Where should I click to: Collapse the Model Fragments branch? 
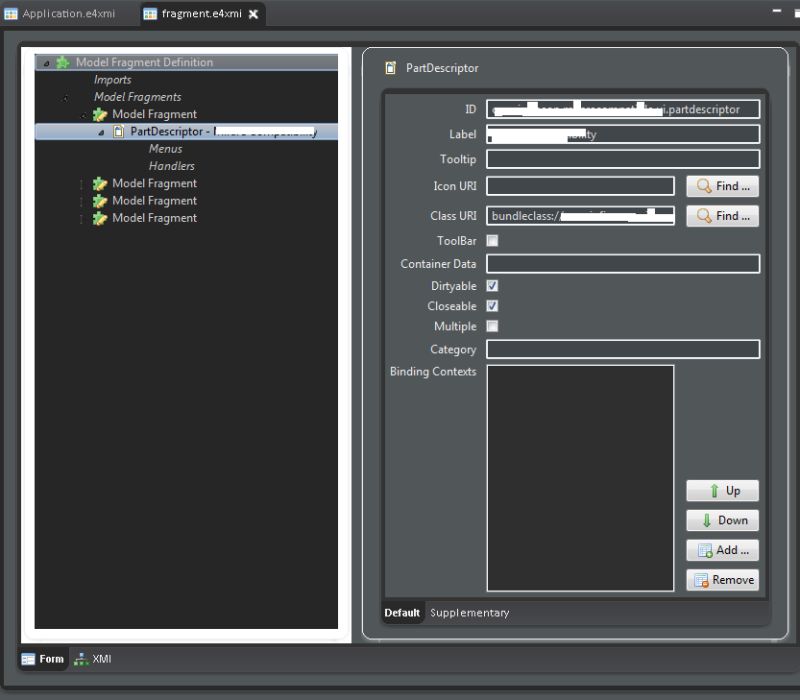(64, 96)
